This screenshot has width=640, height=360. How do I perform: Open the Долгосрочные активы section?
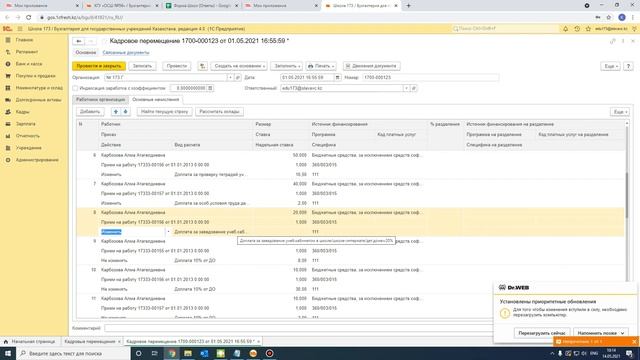(38, 100)
